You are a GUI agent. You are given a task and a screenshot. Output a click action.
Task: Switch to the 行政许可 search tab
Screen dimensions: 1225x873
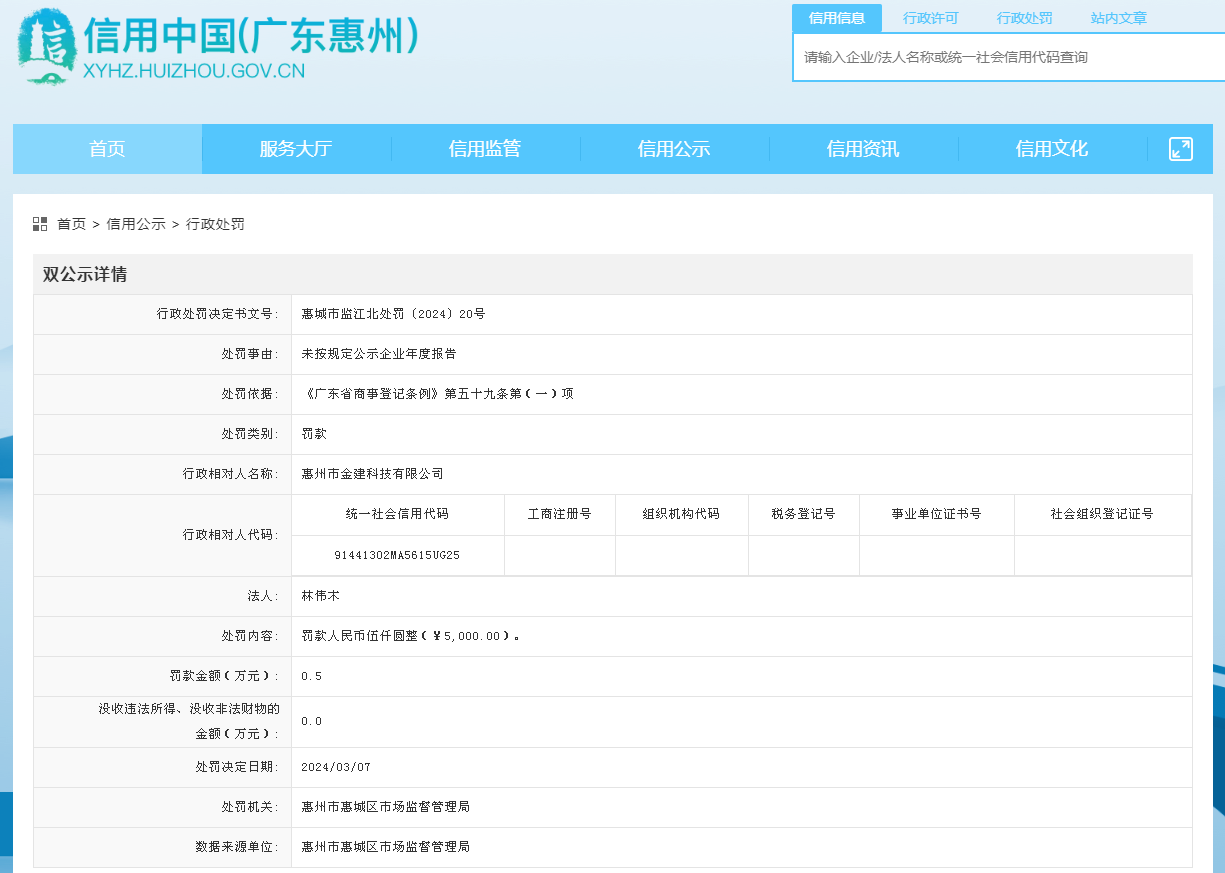point(930,18)
